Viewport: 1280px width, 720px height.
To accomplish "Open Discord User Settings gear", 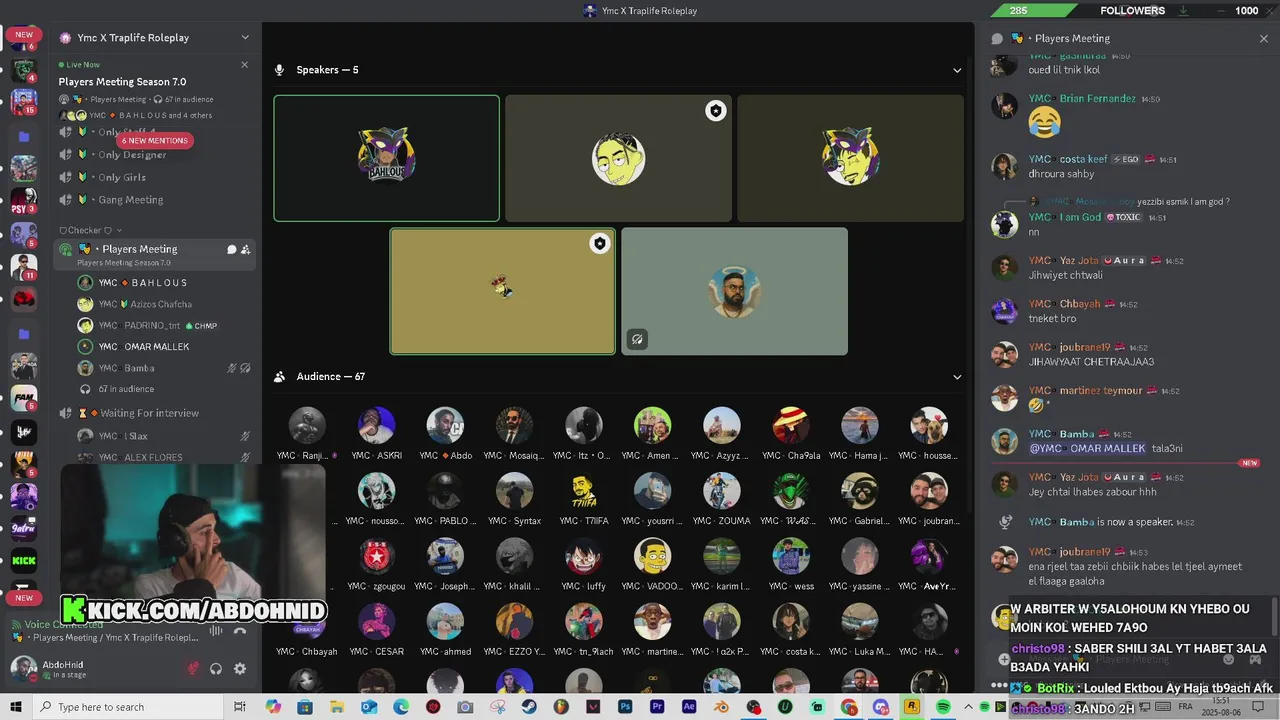I will click(x=240, y=669).
